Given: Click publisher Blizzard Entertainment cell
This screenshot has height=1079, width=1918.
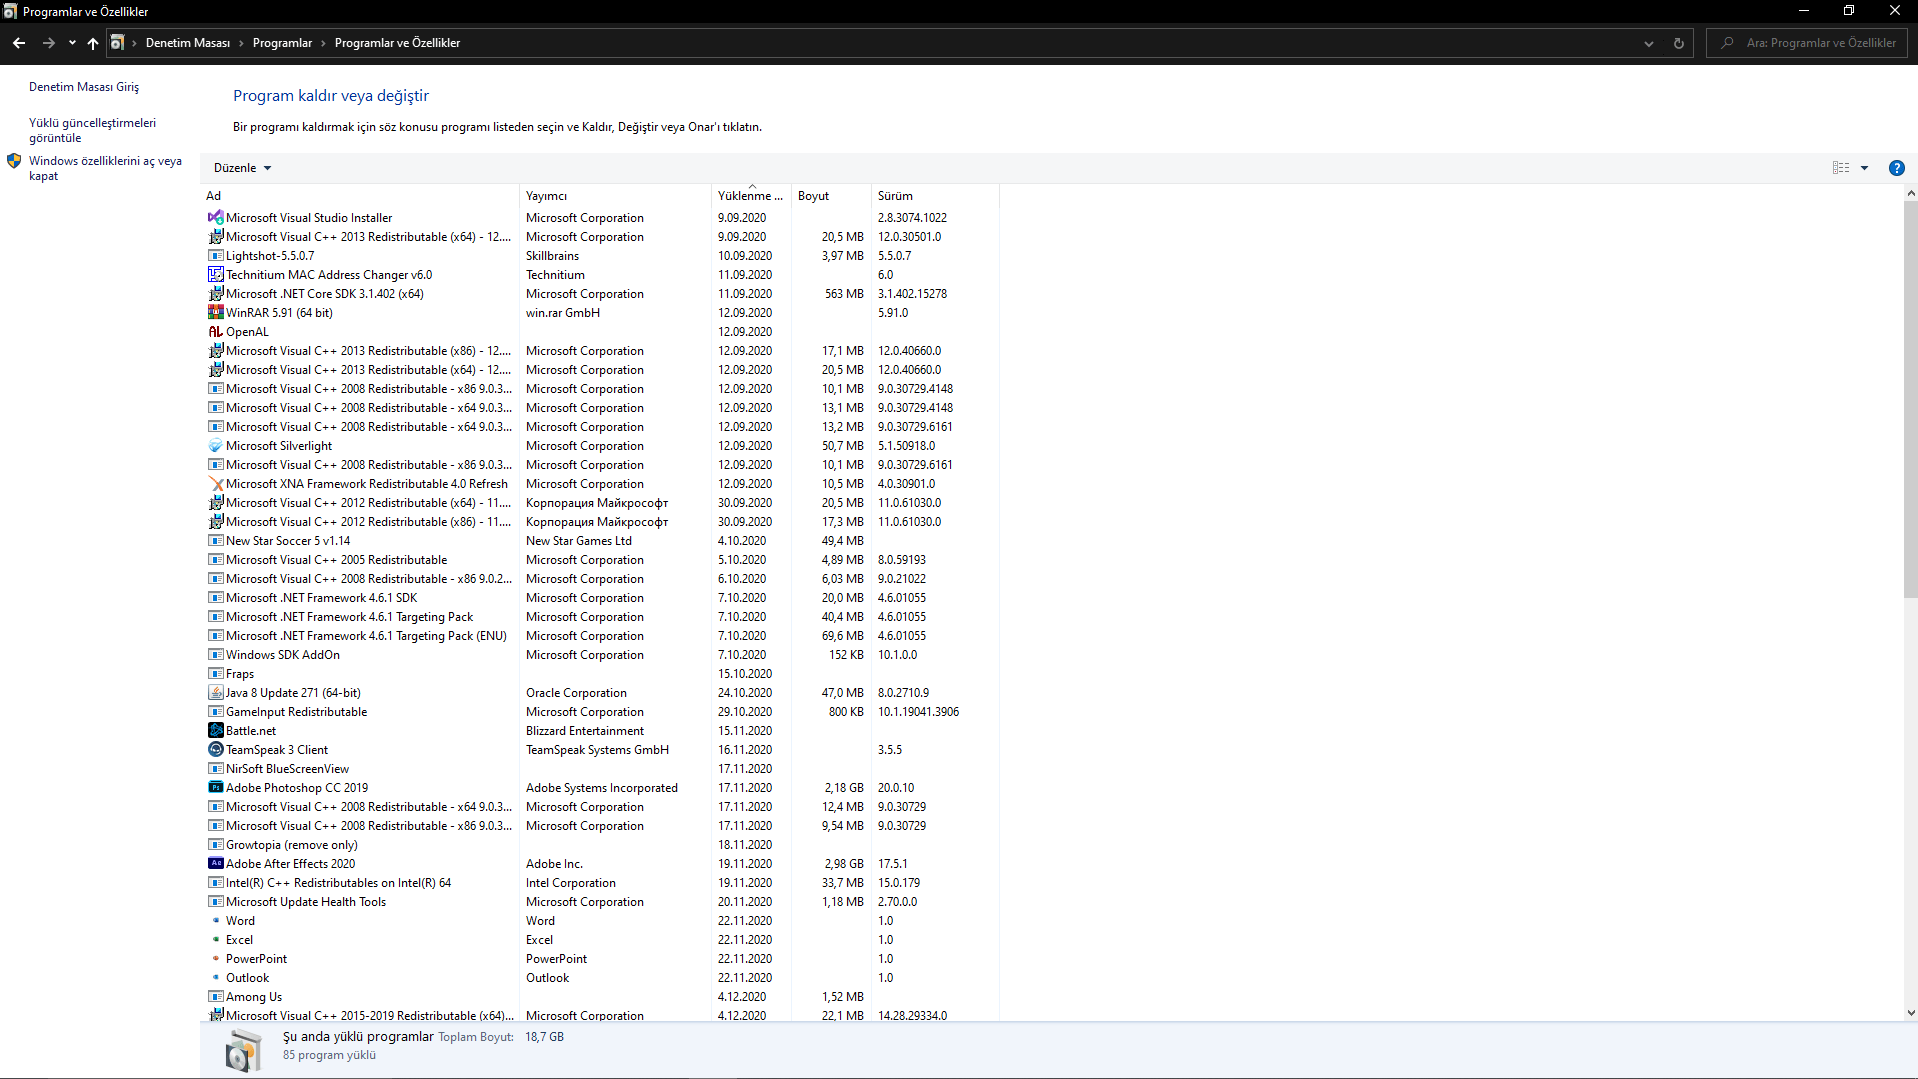Looking at the screenshot, I should (585, 730).
